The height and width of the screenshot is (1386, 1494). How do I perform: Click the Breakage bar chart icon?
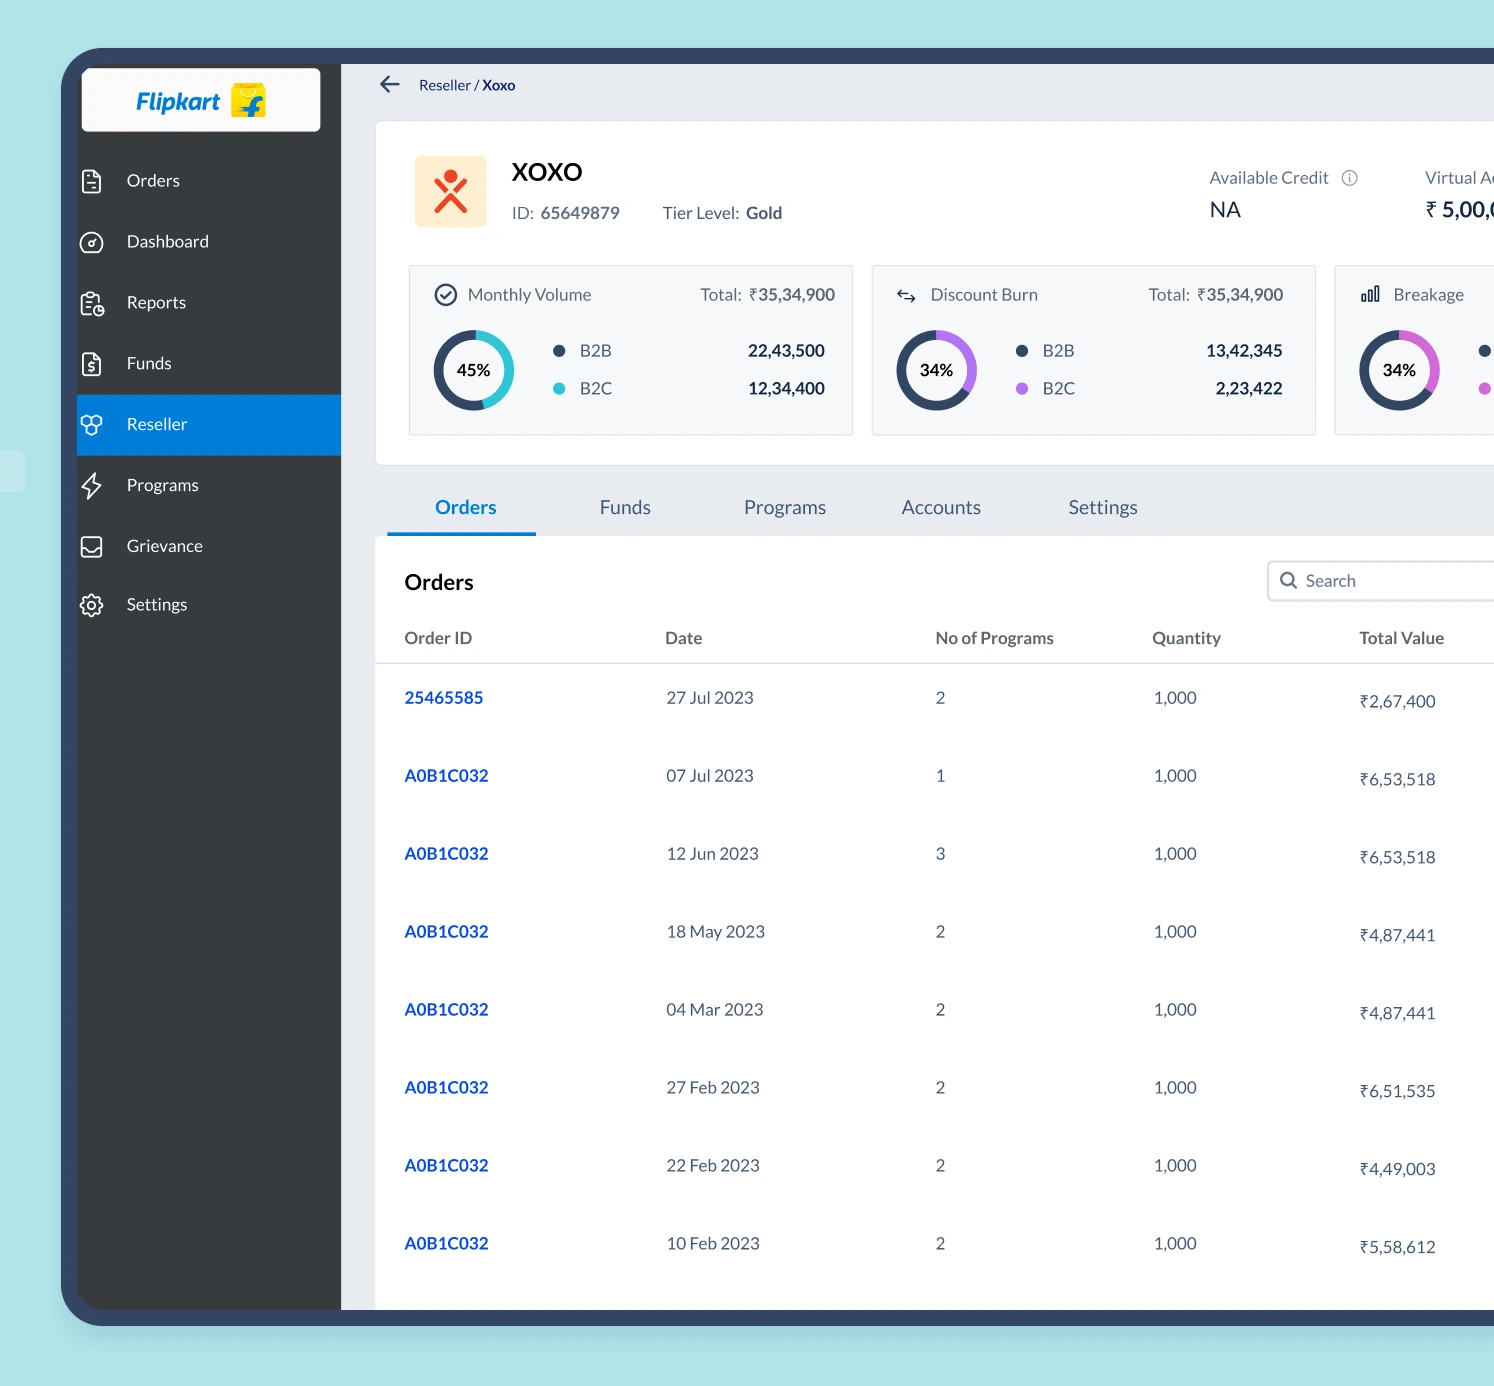point(1370,294)
